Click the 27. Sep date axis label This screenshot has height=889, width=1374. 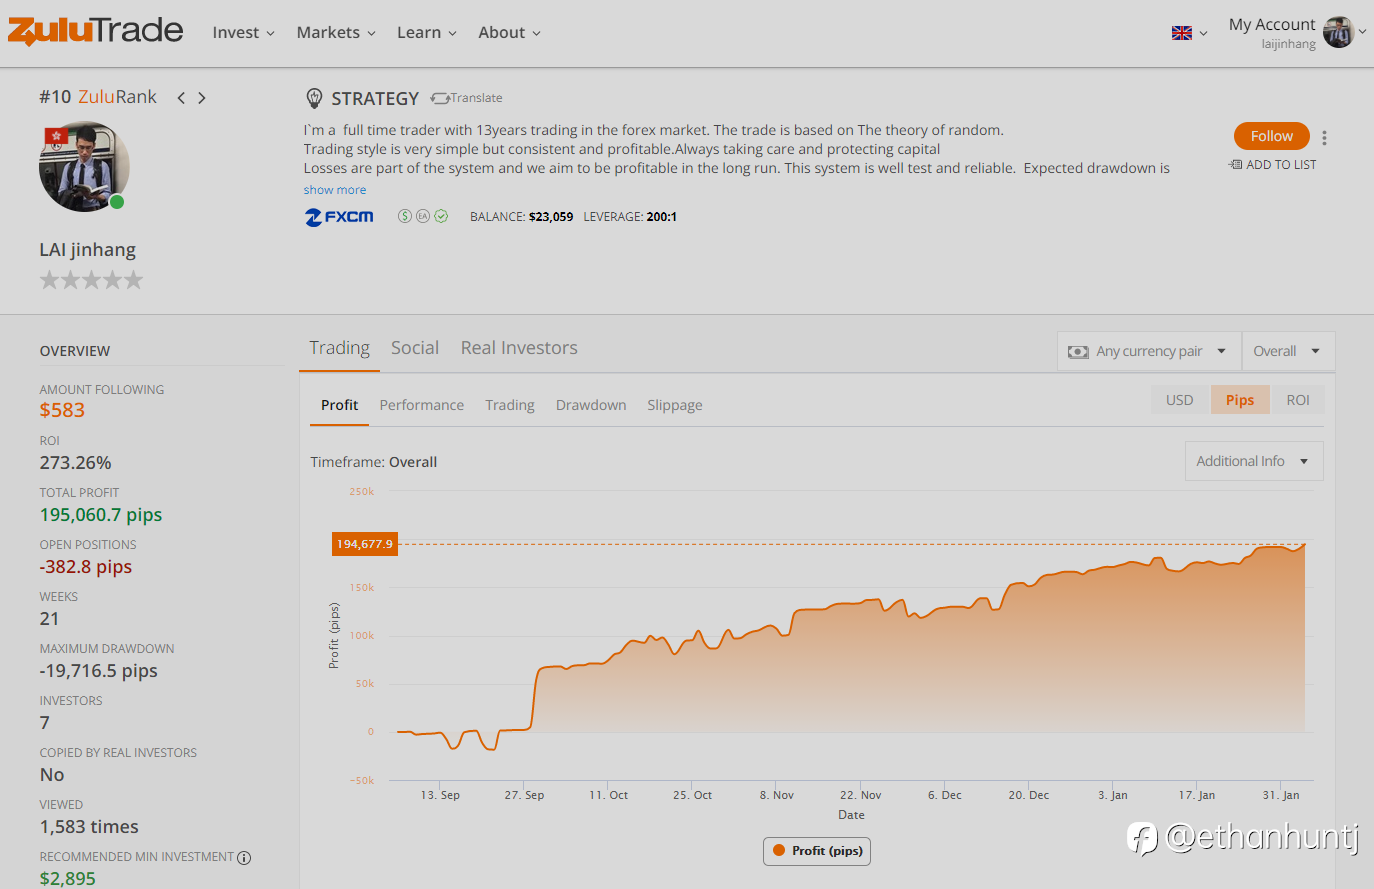pos(524,795)
